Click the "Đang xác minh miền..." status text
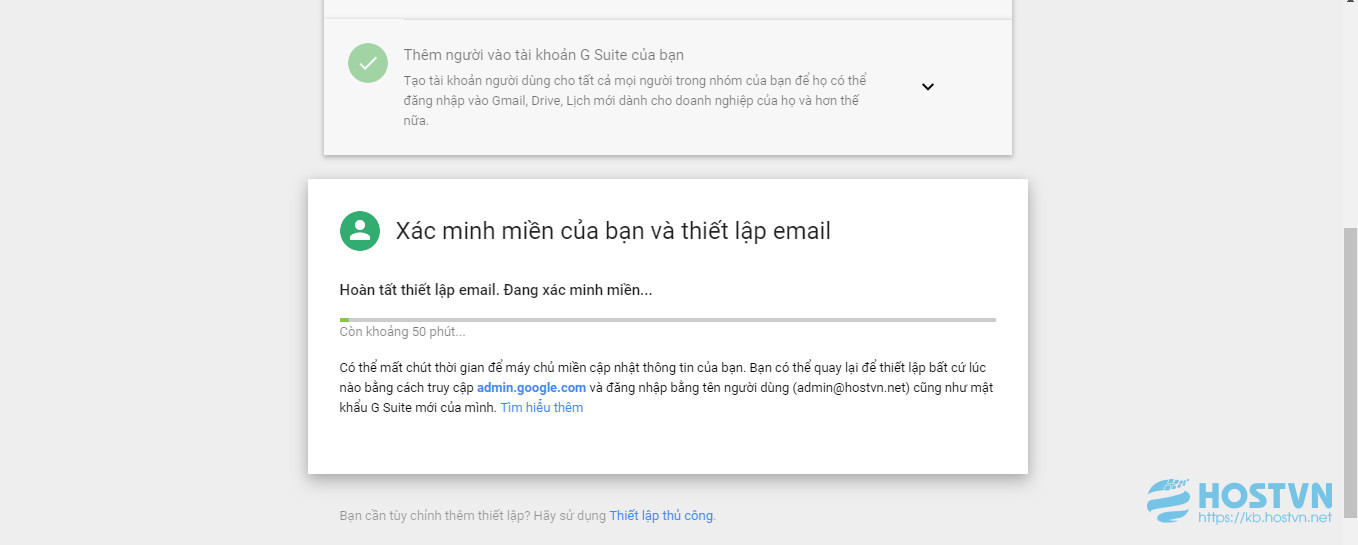Screen dimensions: 1358x545 (577, 290)
